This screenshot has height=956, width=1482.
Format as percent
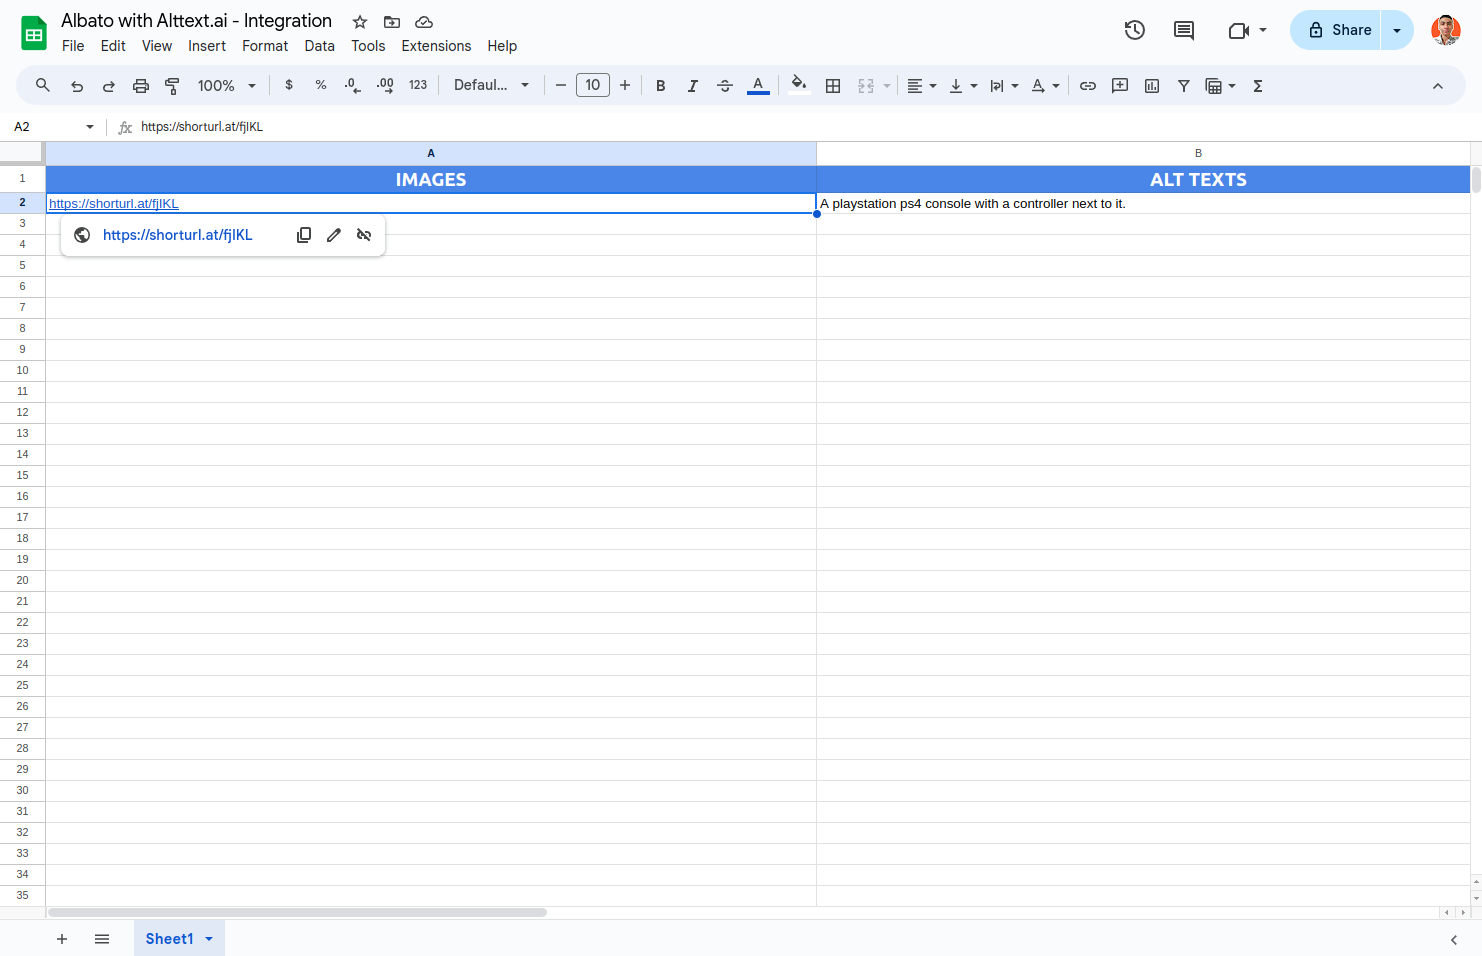click(321, 86)
